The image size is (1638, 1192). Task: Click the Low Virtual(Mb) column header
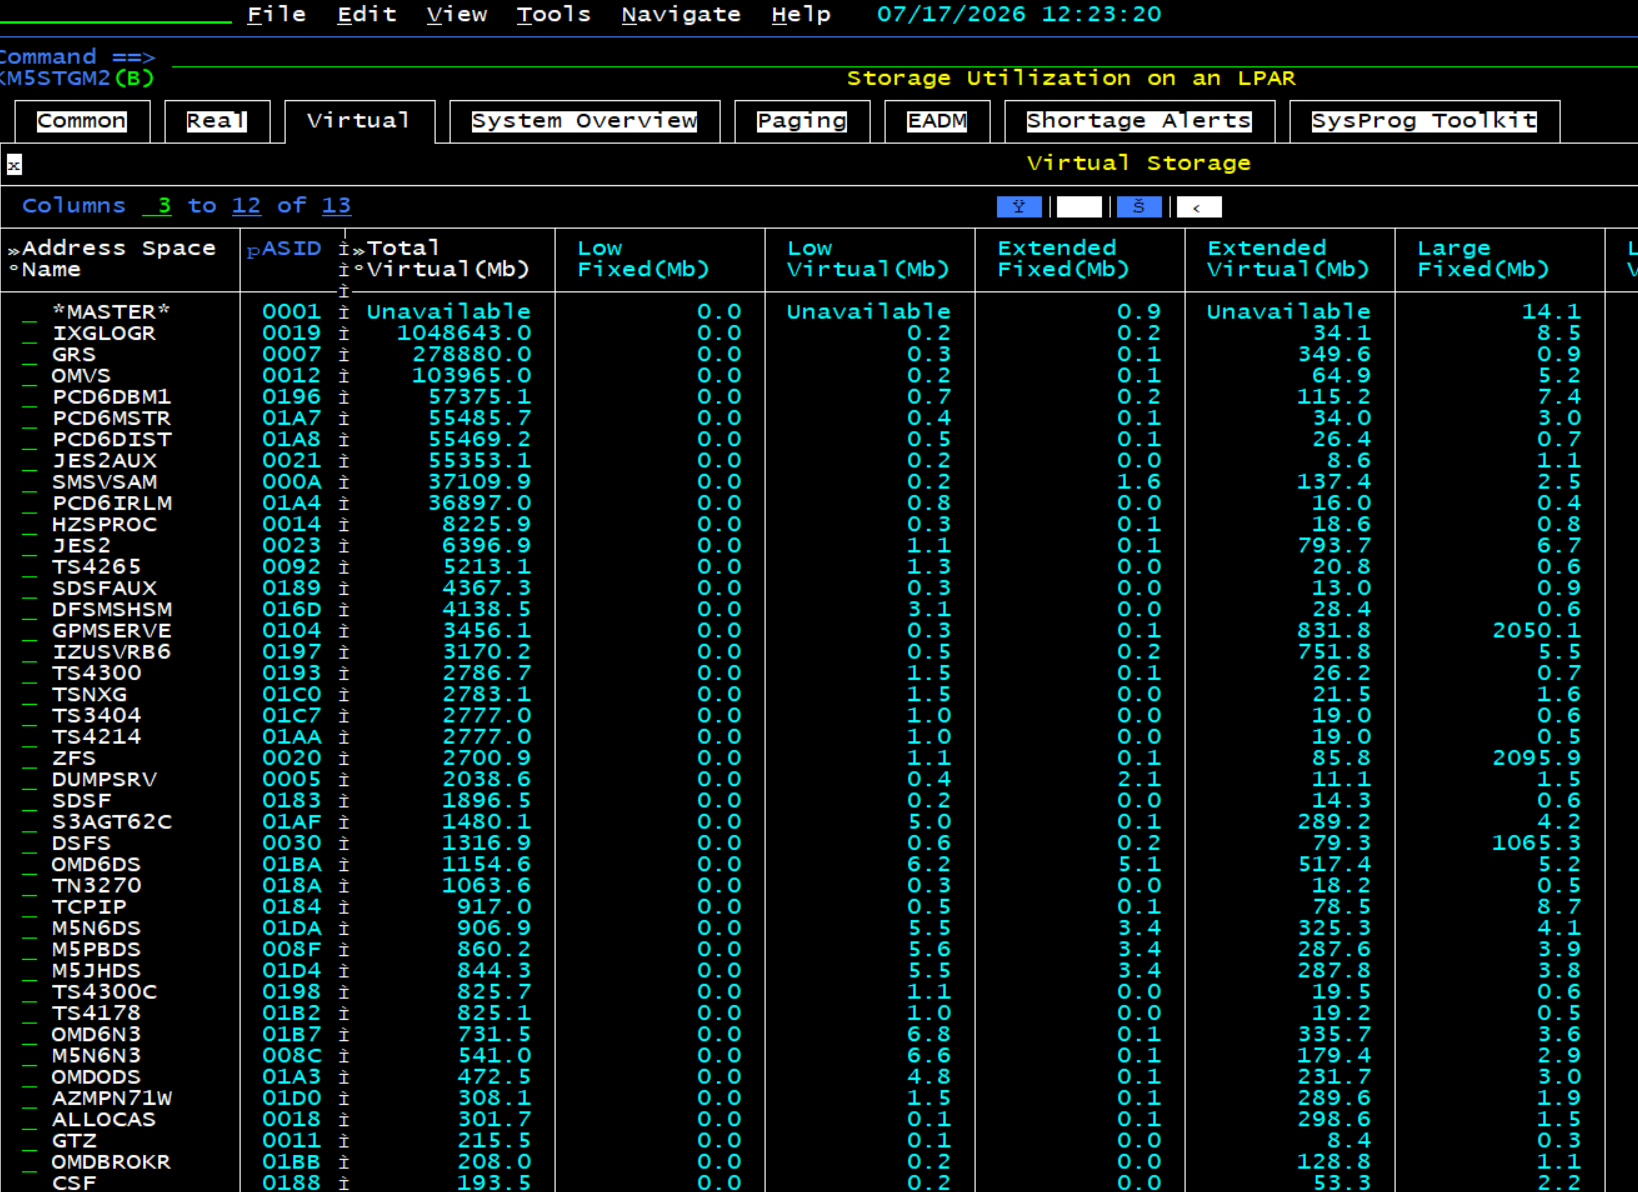(868, 259)
